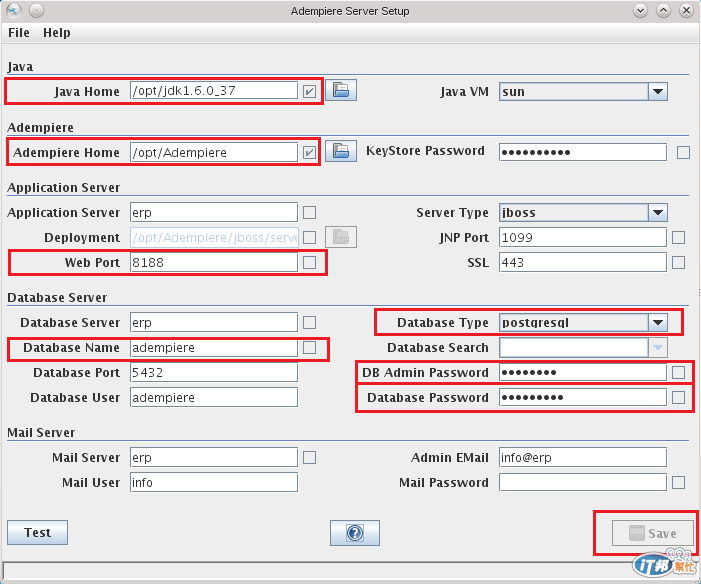The width and height of the screenshot is (701, 584).
Task: Toggle the Database Name checkbox
Action: [x=309, y=347]
